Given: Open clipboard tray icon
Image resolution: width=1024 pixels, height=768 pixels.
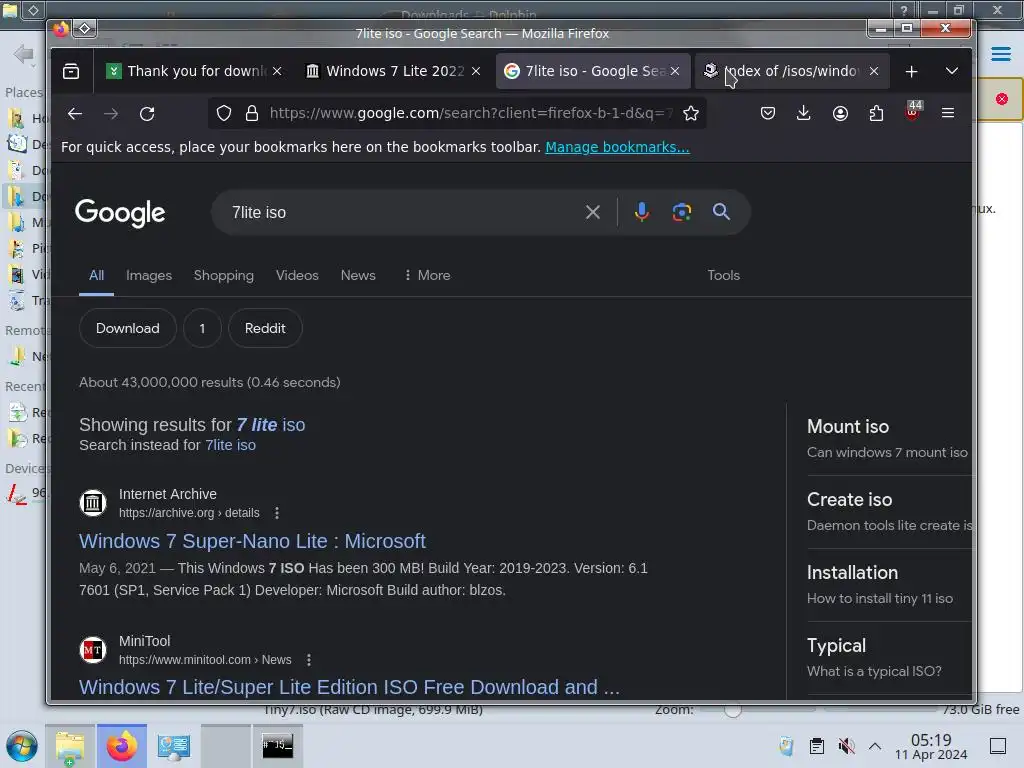Looking at the screenshot, I should [816, 746].
